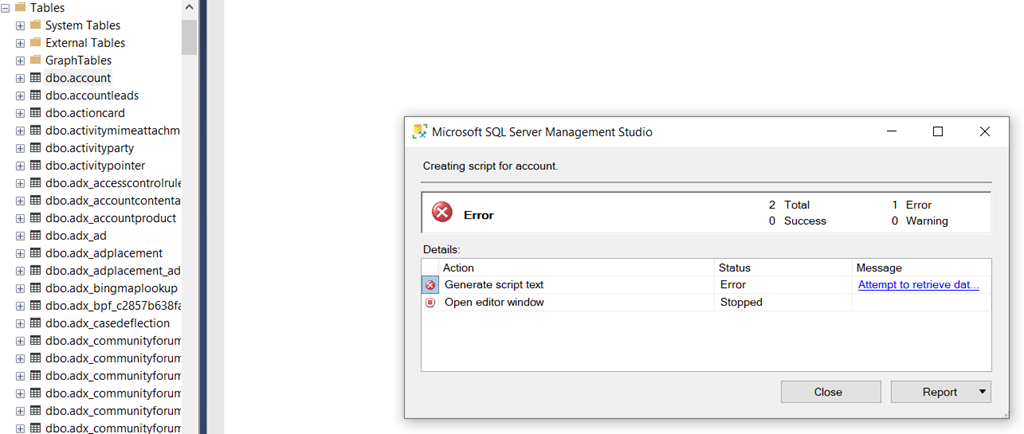This screenshot has width=1024, height=434.
Task: Select the dbo.adx_bpf_c2857b638fa table
Action: [x=112, y=306]
